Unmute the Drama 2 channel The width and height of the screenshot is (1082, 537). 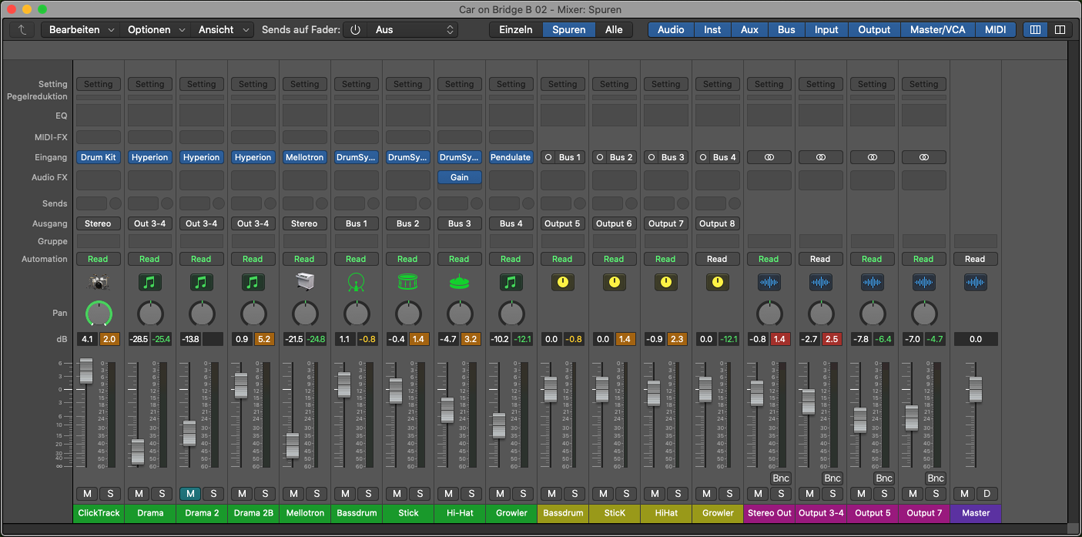pyautogui.click(x=190, y=494)
